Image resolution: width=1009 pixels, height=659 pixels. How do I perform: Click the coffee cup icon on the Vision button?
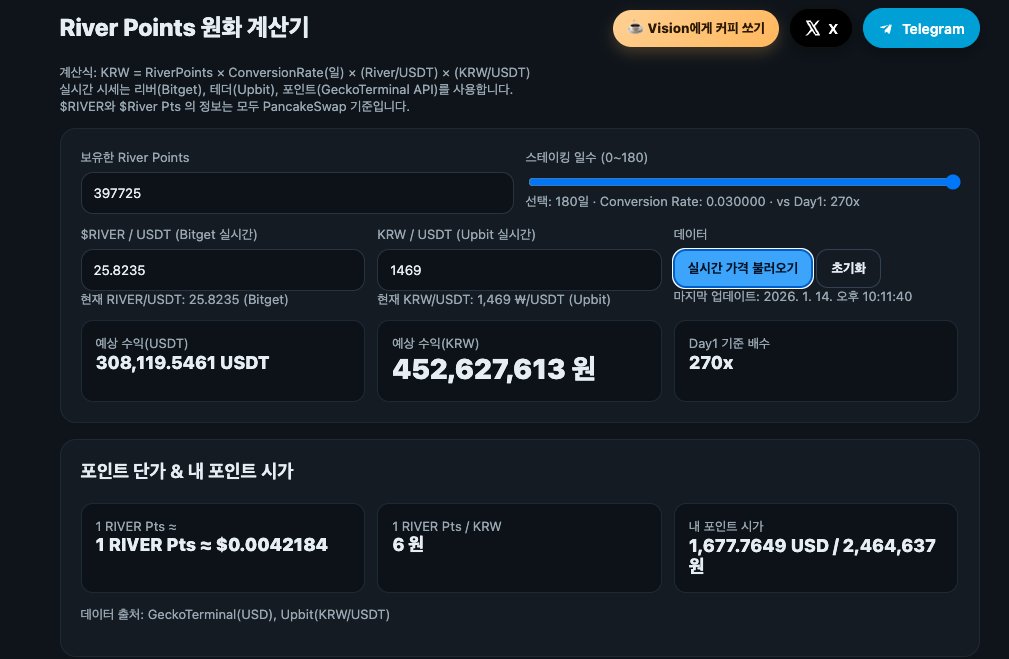point(635,28)
